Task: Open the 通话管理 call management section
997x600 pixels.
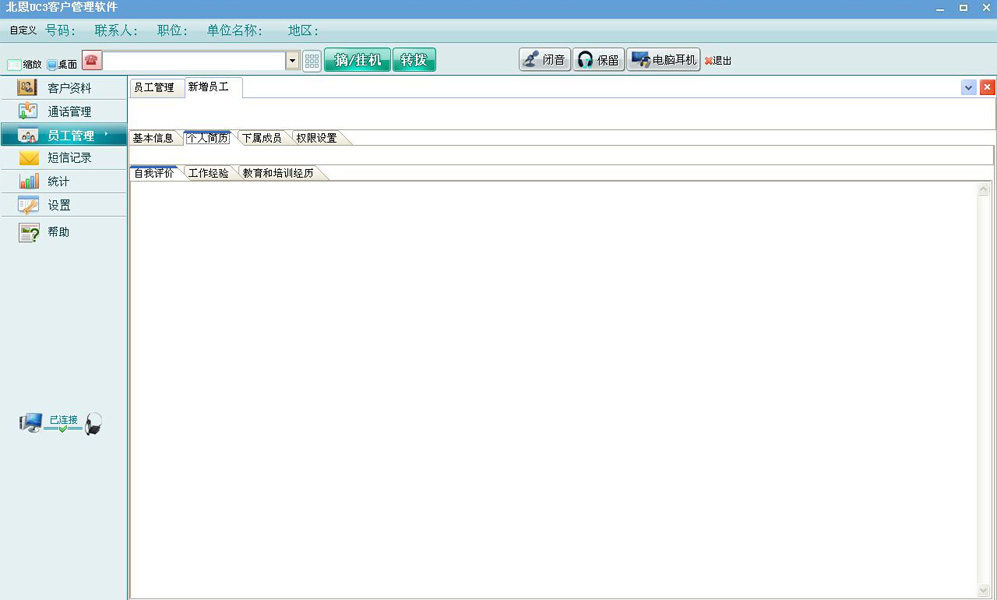Action: pyautogui.click(x=64, y=111)
